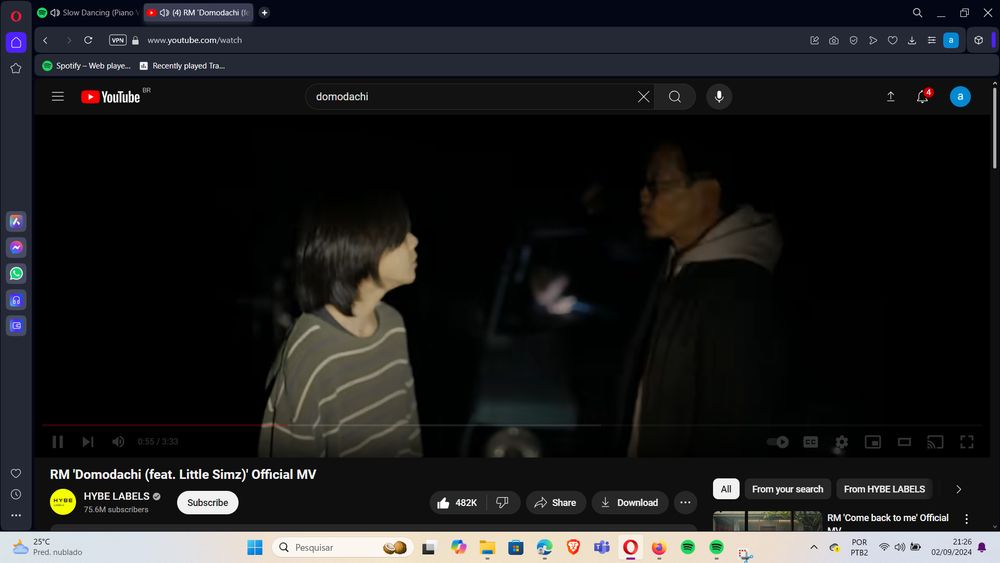The height and width of the screenshot is (563, 1000).
Task: Subscribe to HYBE LABELS channel
Action: [x=207, y=502]
